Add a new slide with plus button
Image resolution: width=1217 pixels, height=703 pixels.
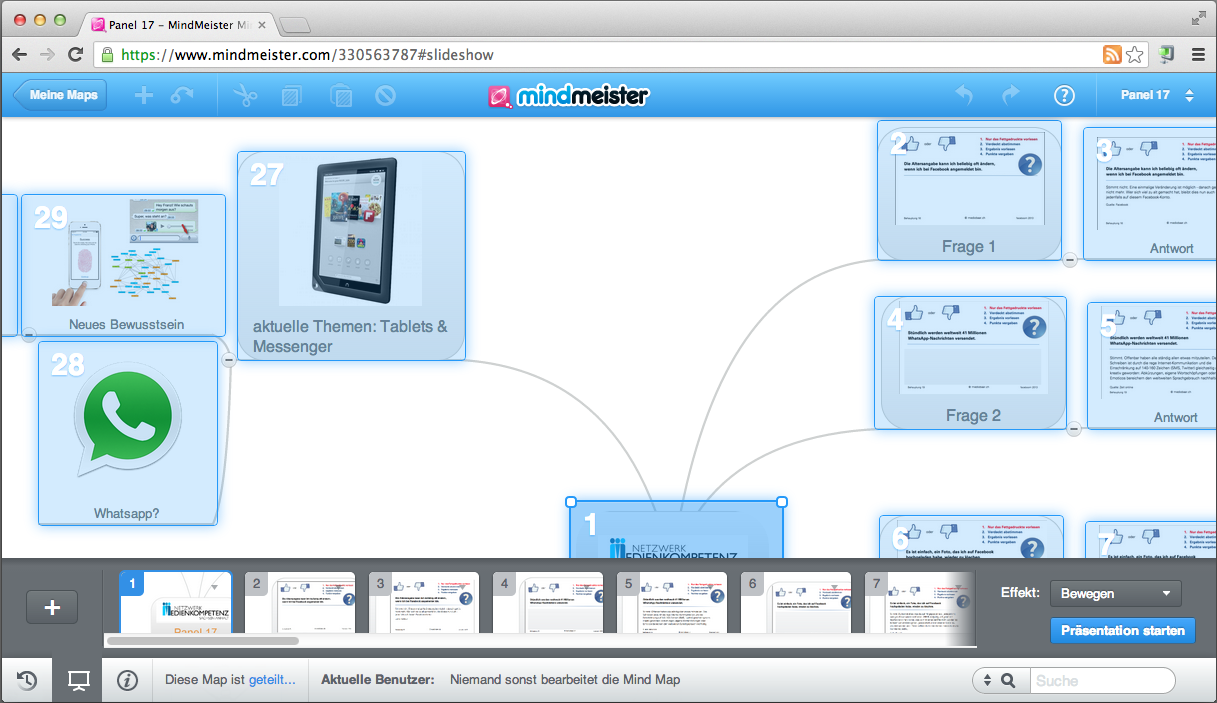click(52, 607)
